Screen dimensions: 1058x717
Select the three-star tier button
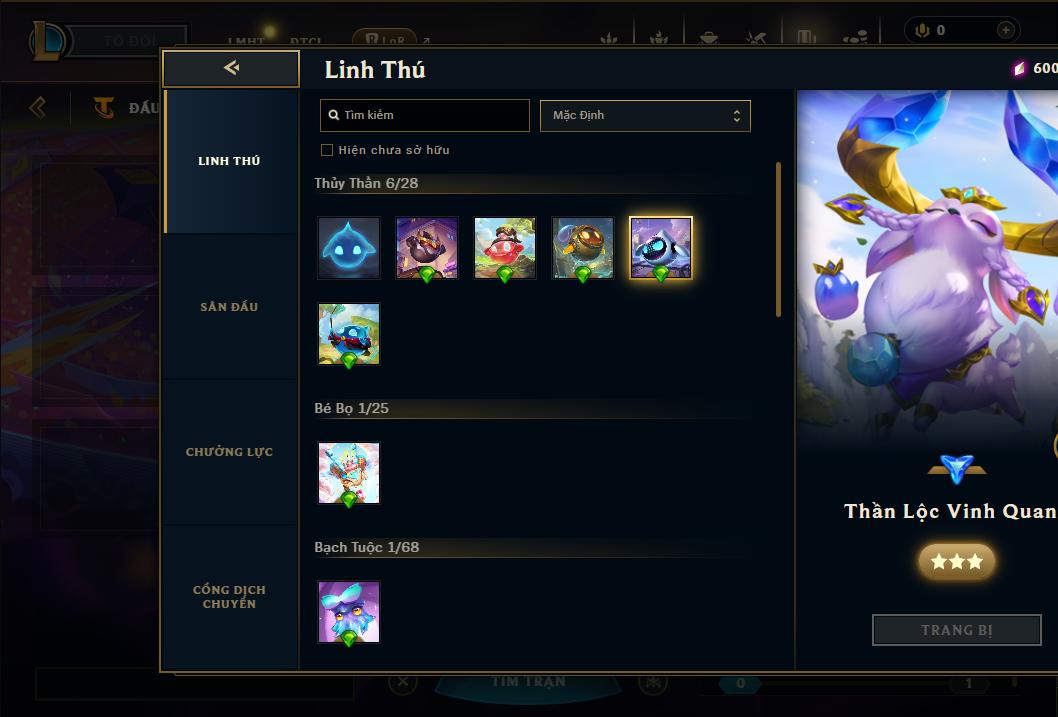coord(957,561)
